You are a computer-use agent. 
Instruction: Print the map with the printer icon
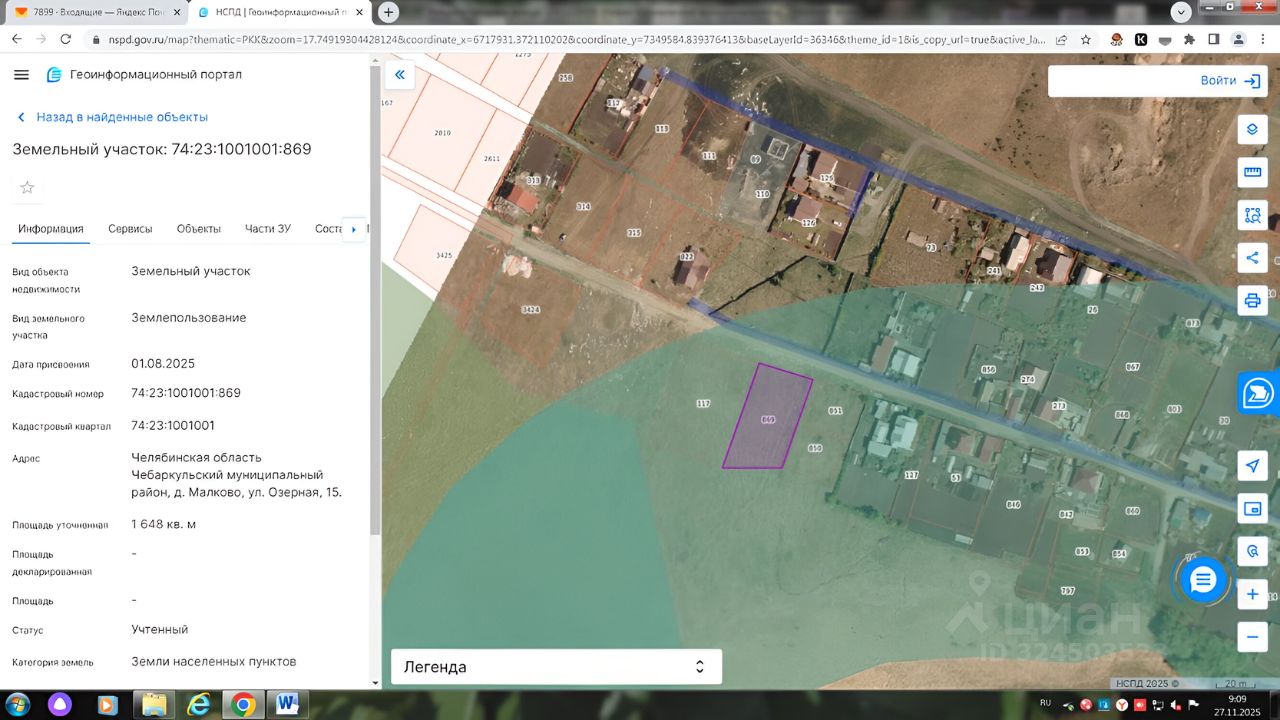[x=1252, y=300]
